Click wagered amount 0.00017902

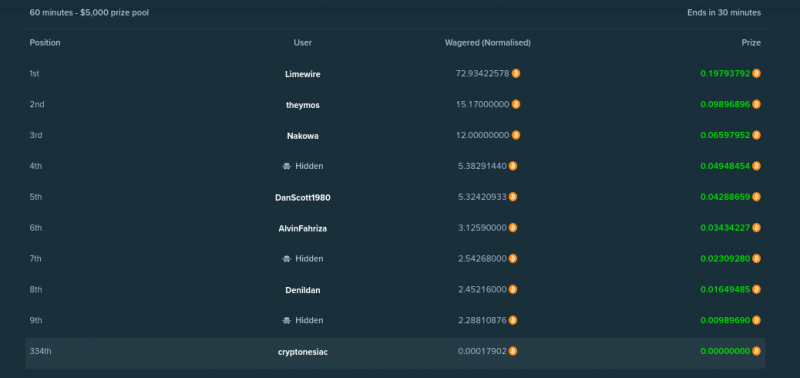click(x=482, y=351)
